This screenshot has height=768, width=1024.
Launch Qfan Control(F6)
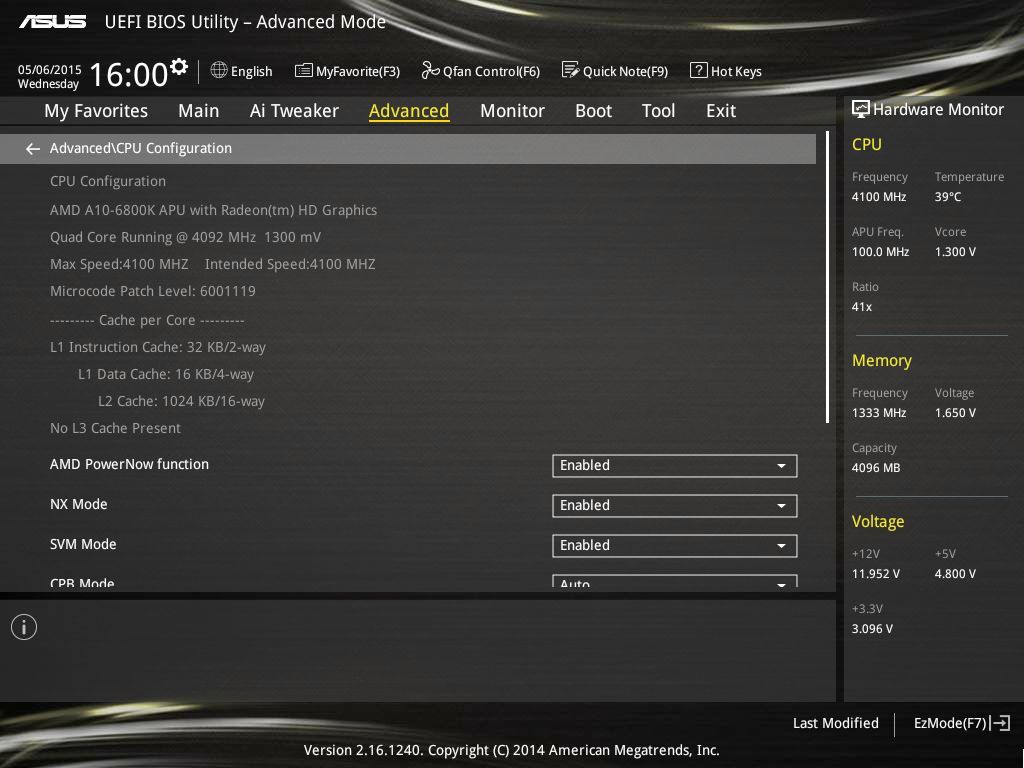[x=491, y=71]
